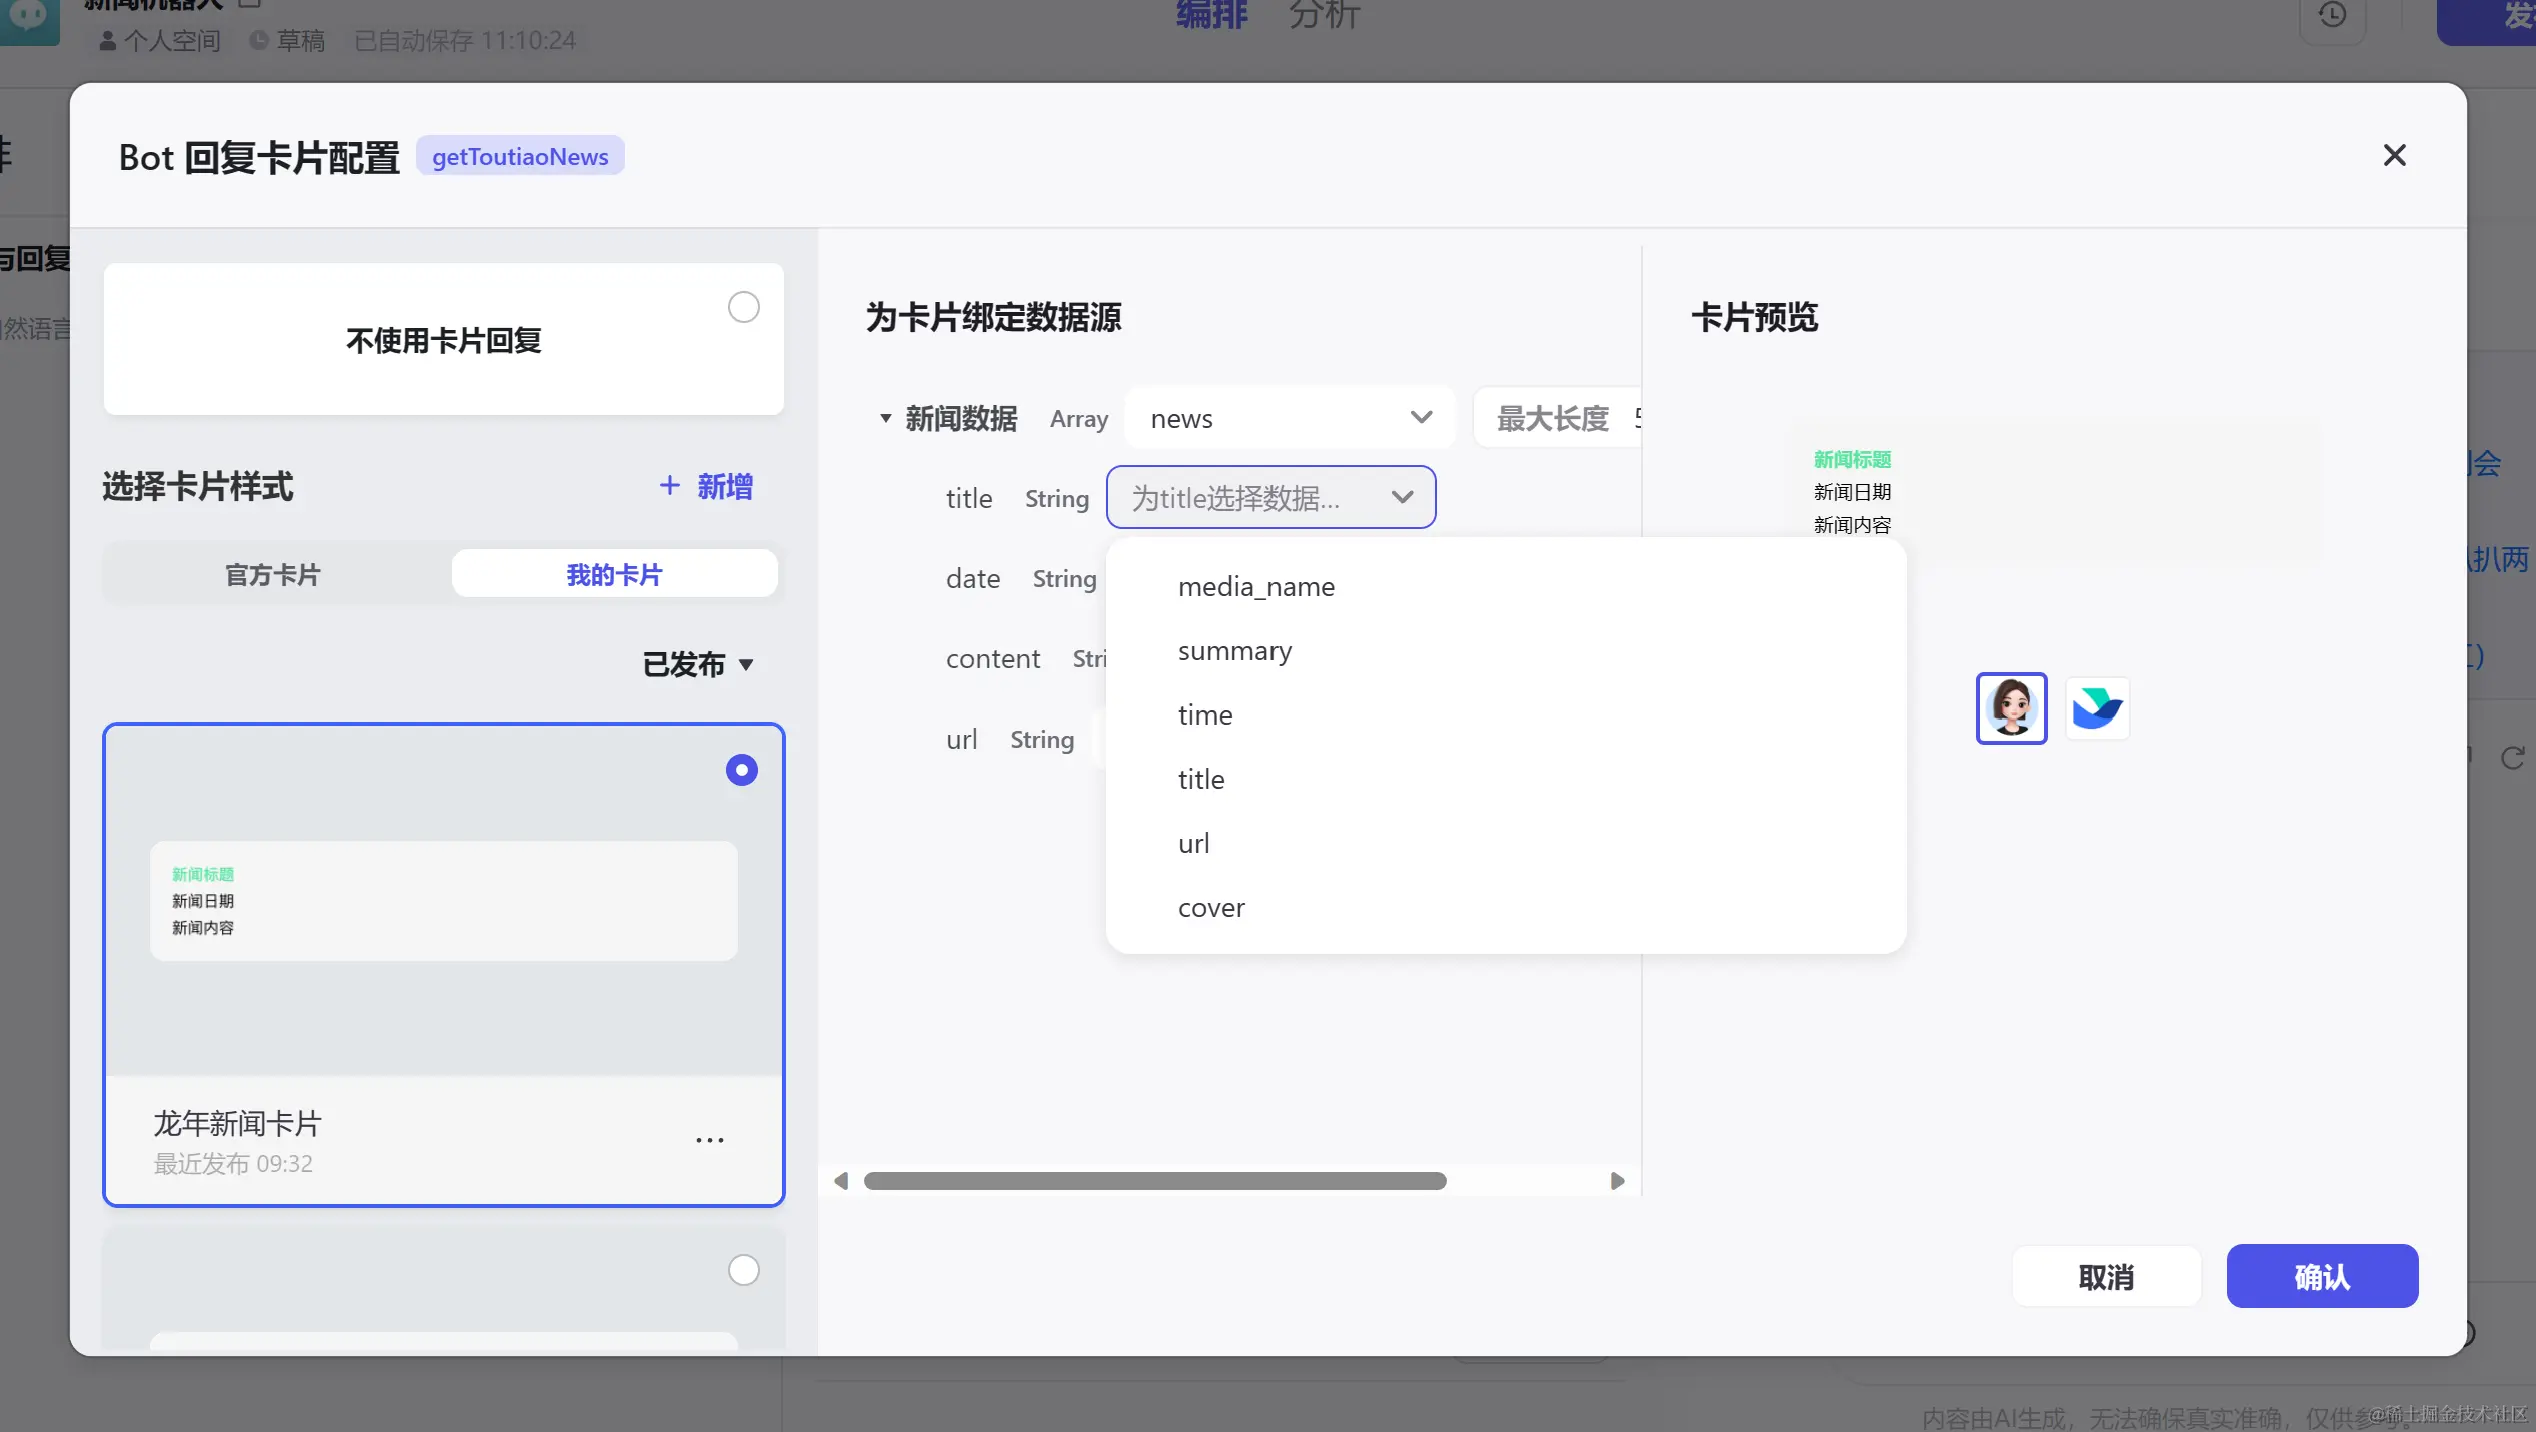Click the blue bird logo icon

click(2097, 708)
